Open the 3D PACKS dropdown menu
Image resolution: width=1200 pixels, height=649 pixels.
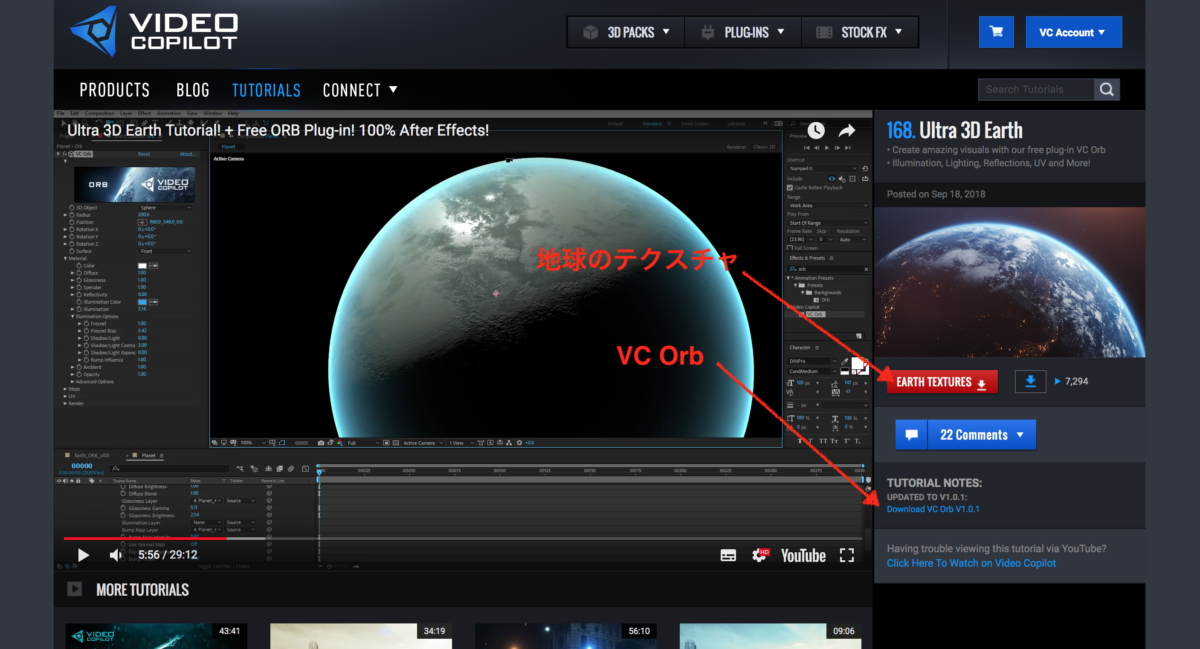tap(626, 32)
